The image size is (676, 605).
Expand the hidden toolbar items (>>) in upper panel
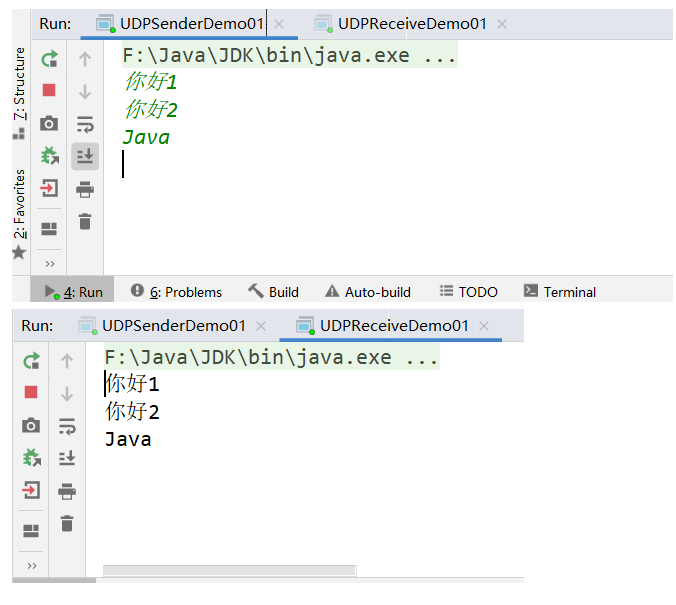pos(49,263)
